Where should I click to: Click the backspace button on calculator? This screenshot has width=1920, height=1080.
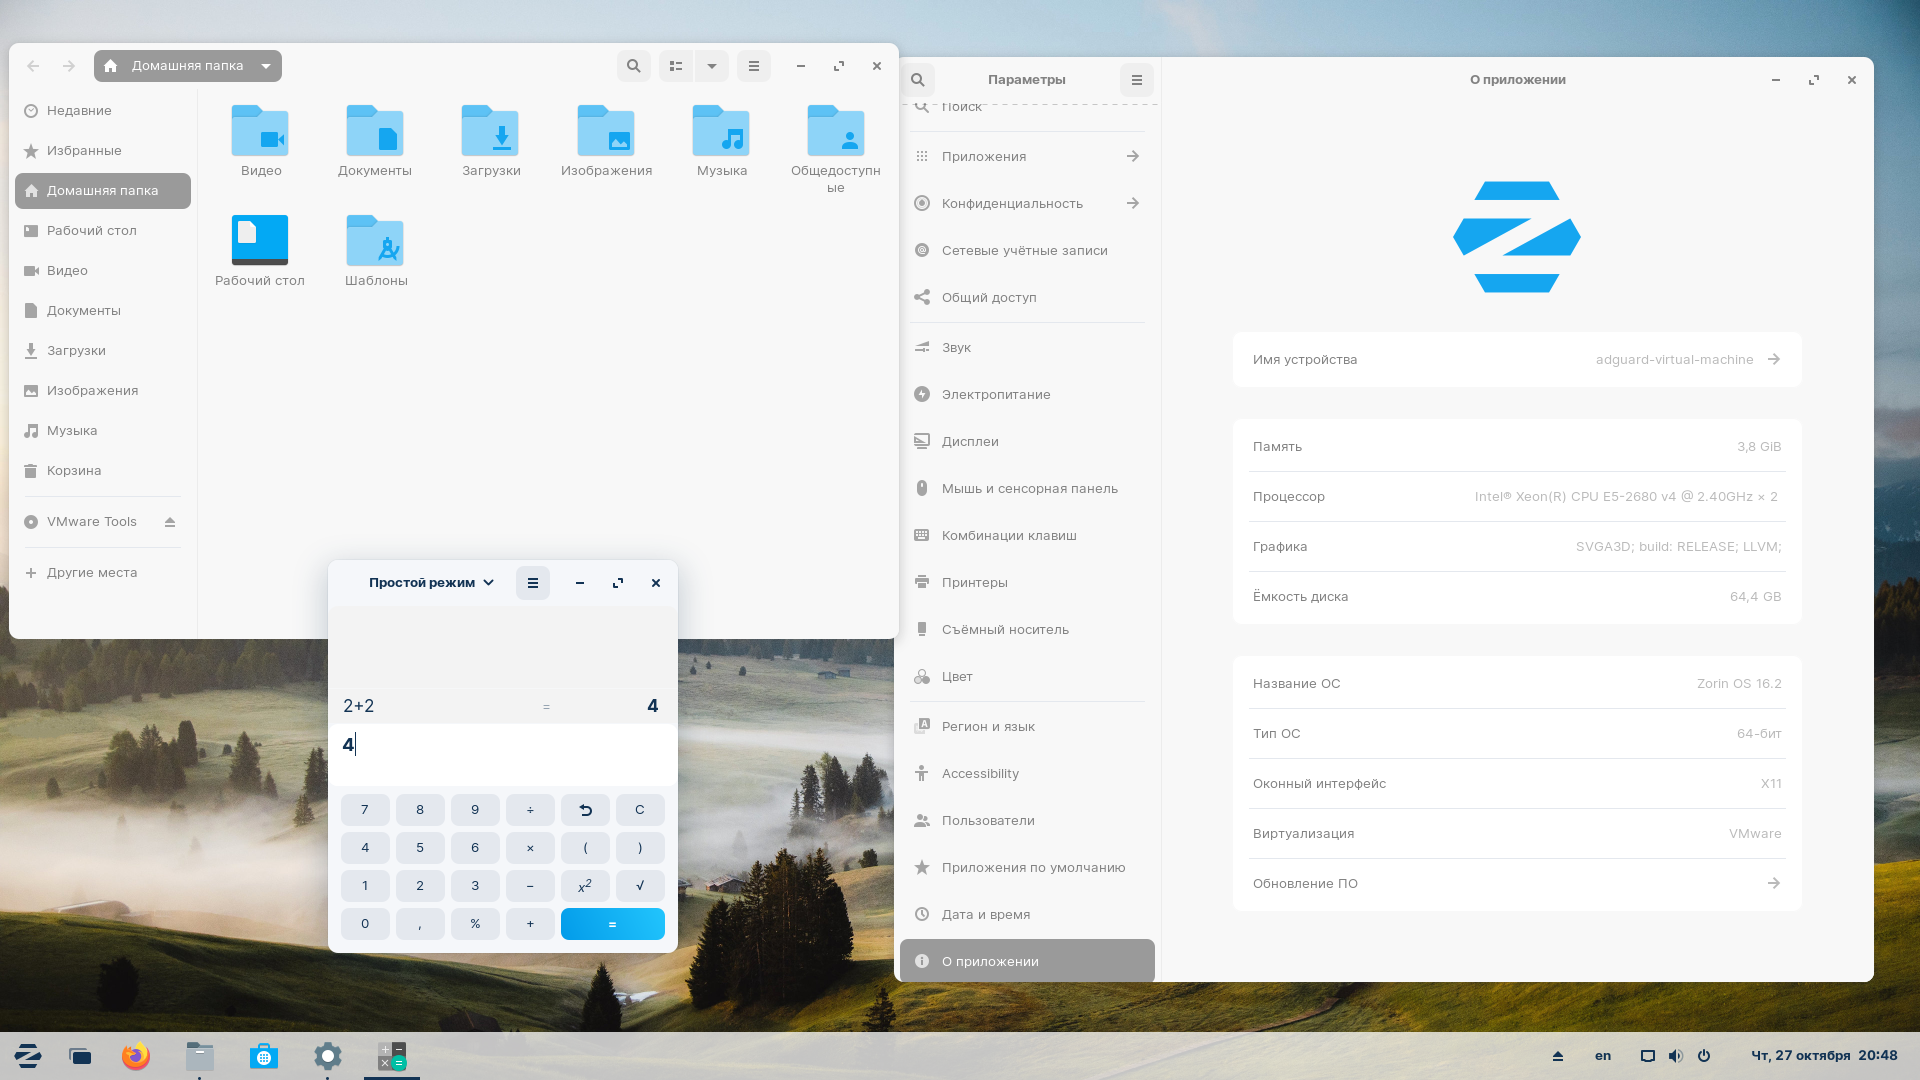(x=584, y=810)
